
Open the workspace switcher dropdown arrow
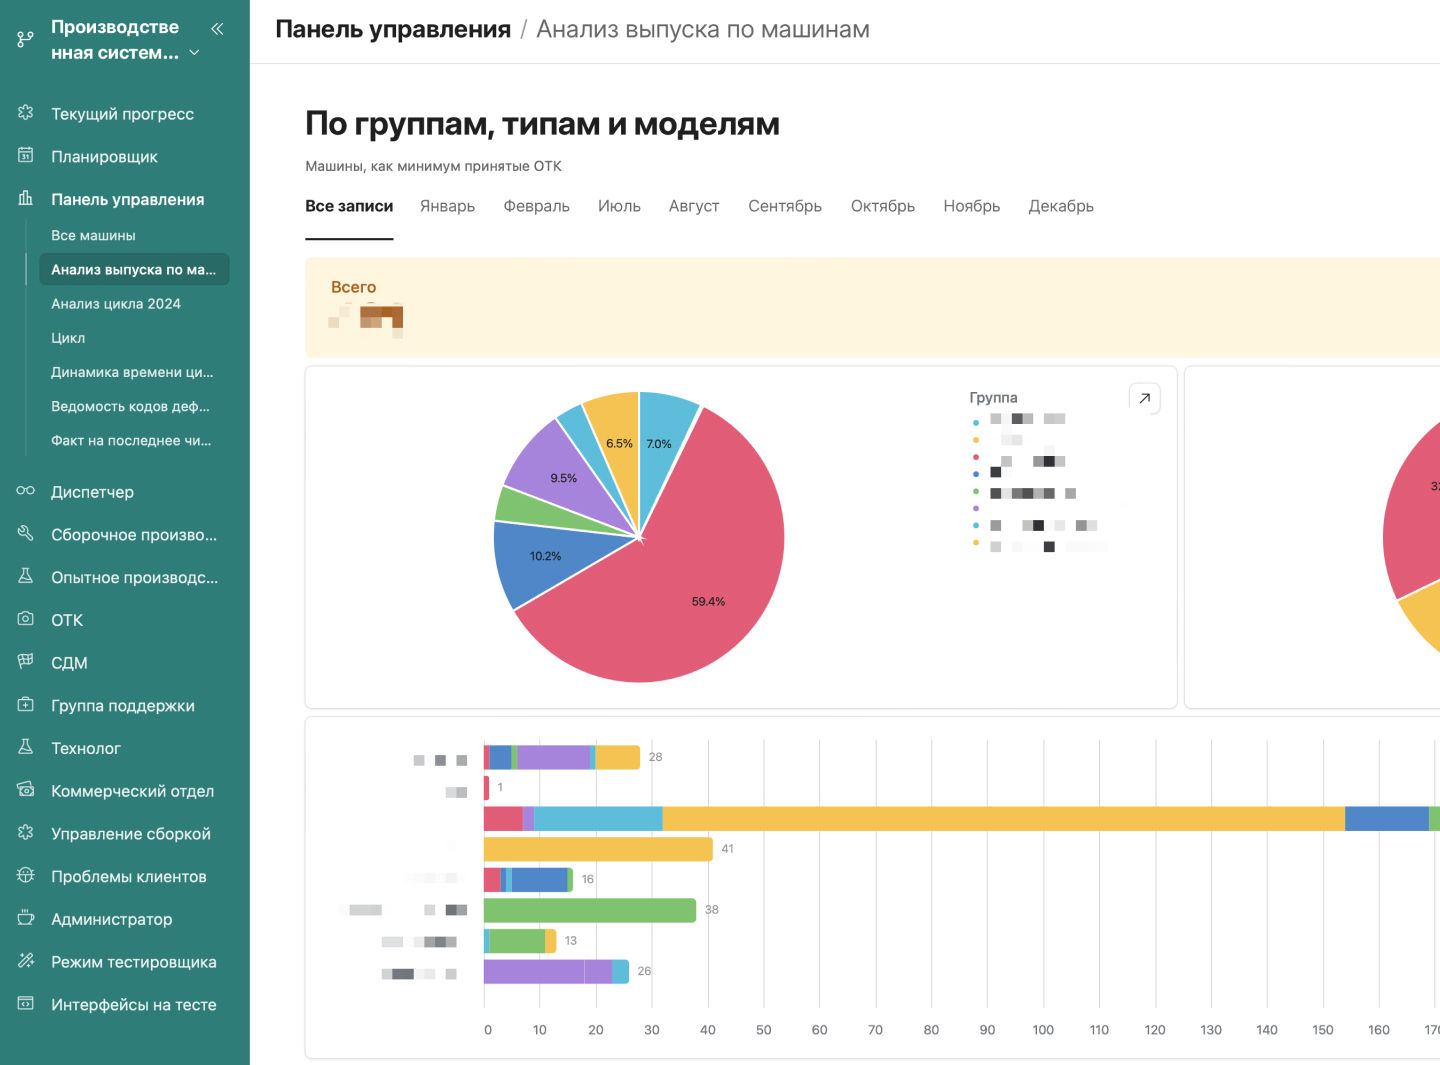click(x=194, y=52)
